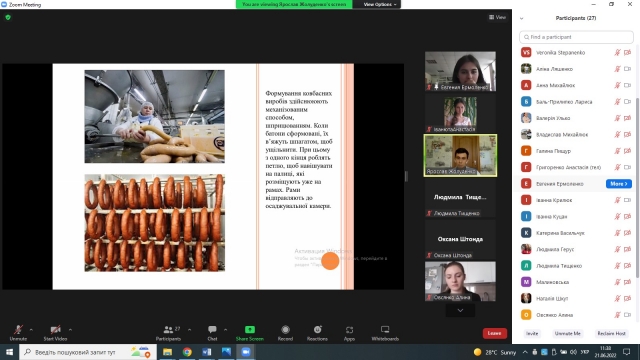Click the Windows taskbar search box
The height and width of the screenshot is (360, 640).
88,352
